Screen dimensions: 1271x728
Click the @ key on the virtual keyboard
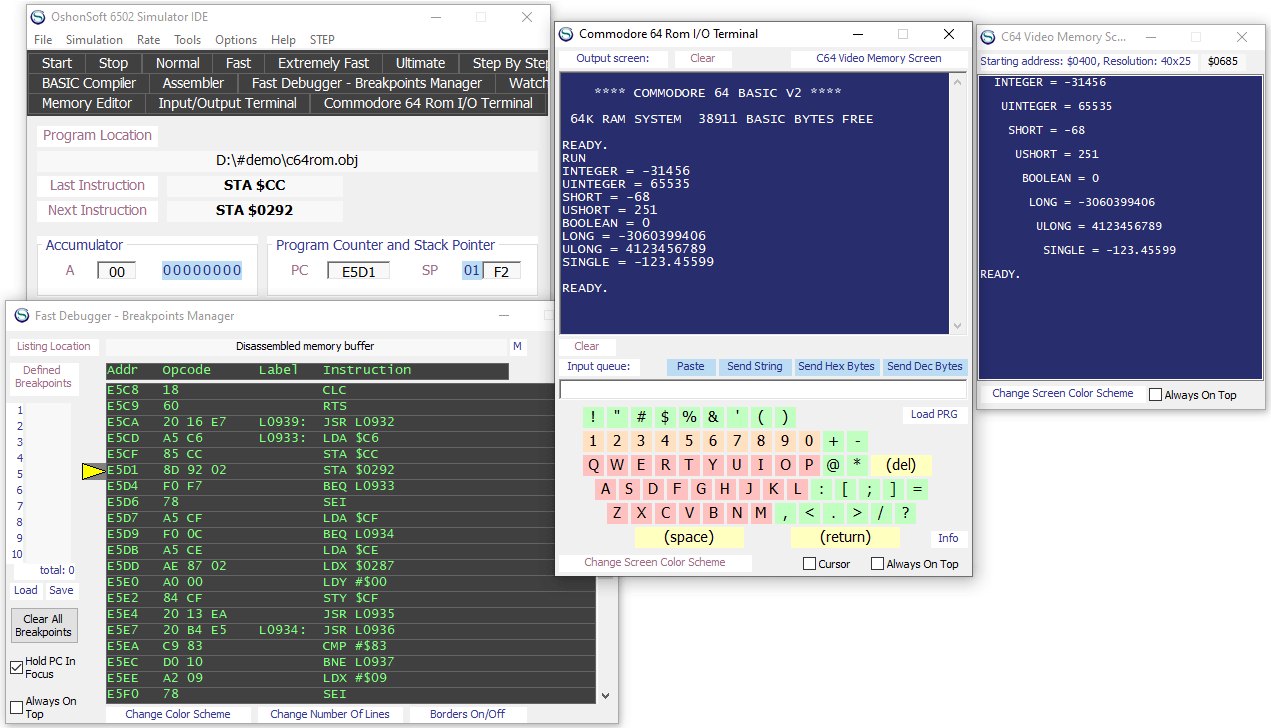pos(833,465)
